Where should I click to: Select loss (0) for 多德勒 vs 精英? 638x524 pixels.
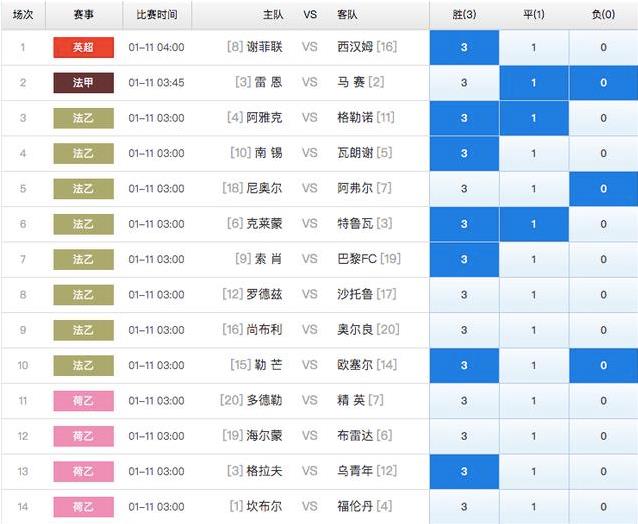(x=603, y=401)
